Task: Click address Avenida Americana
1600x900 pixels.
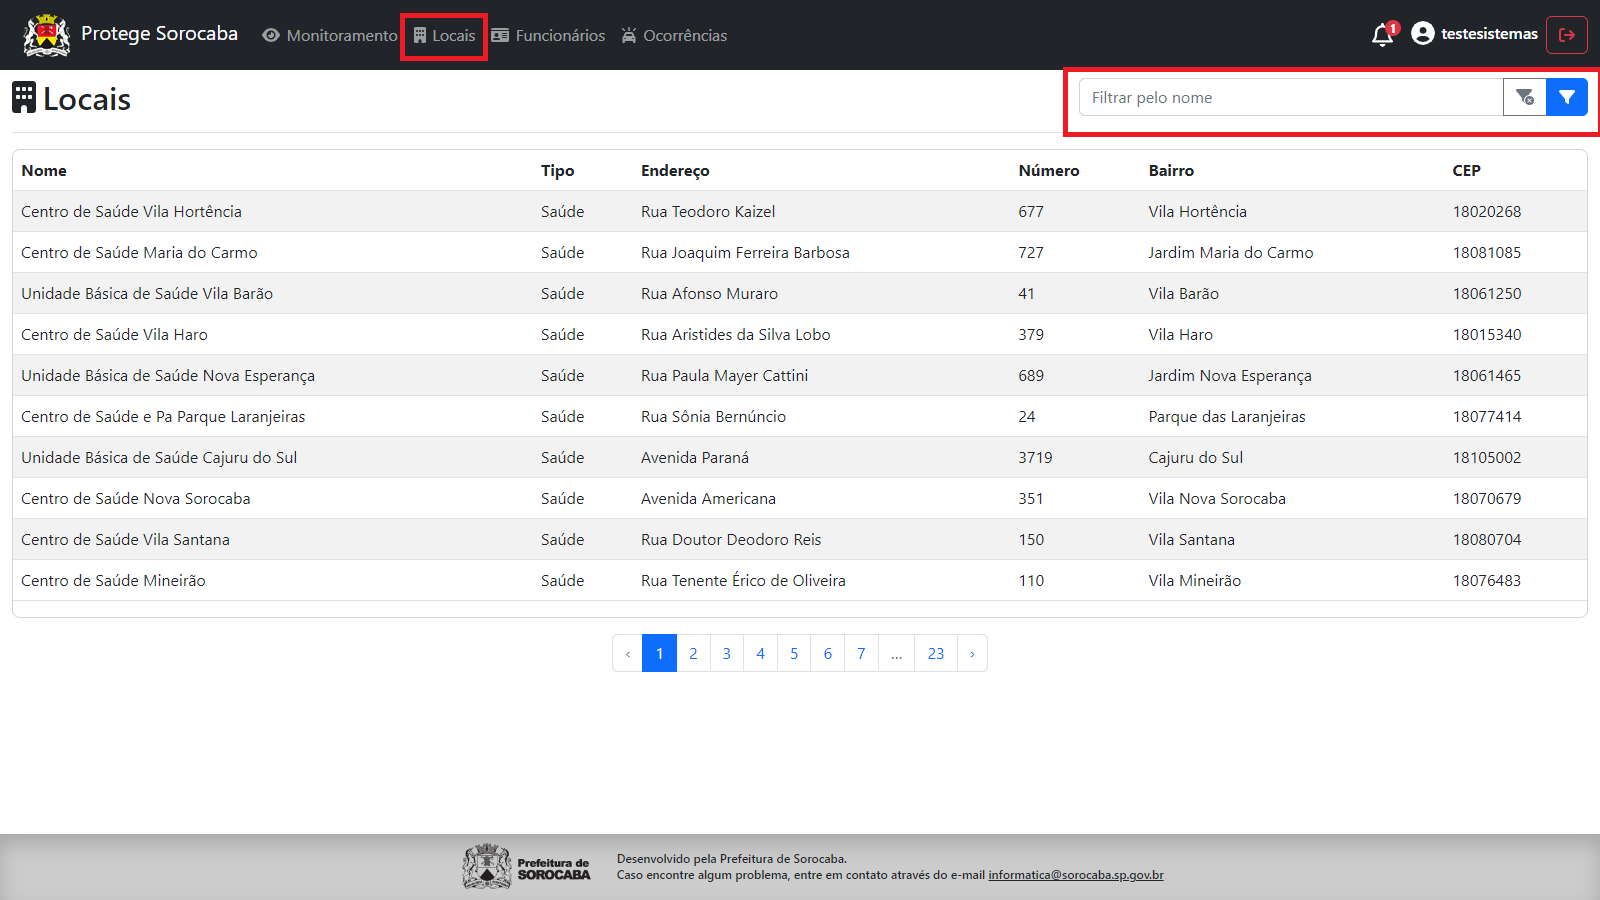Action: (708, 498)
